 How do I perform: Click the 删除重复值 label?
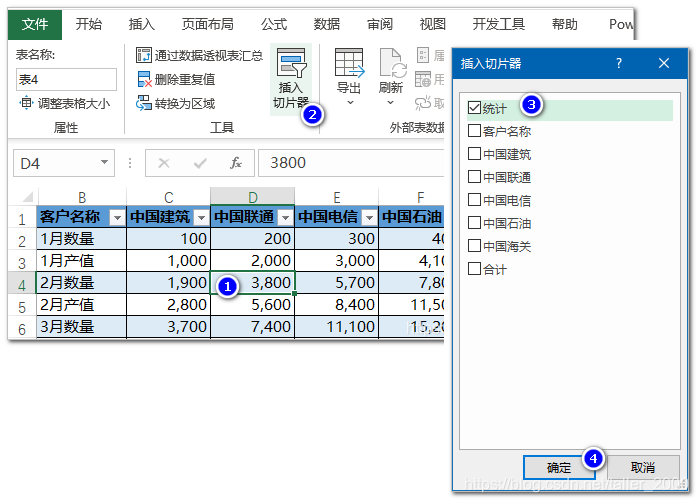pos(185,79)
